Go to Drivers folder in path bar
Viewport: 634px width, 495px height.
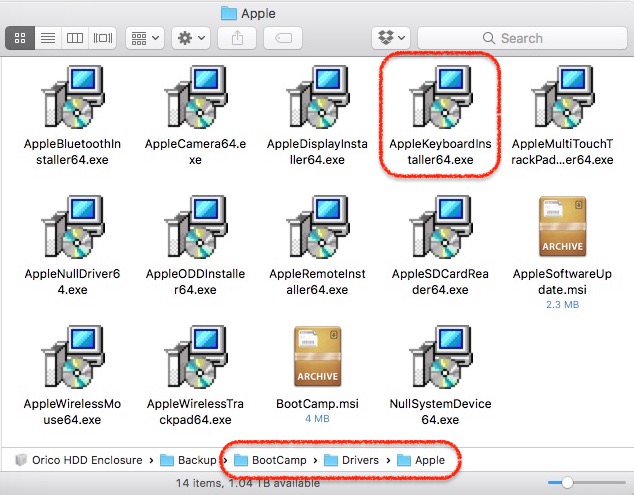352,460
